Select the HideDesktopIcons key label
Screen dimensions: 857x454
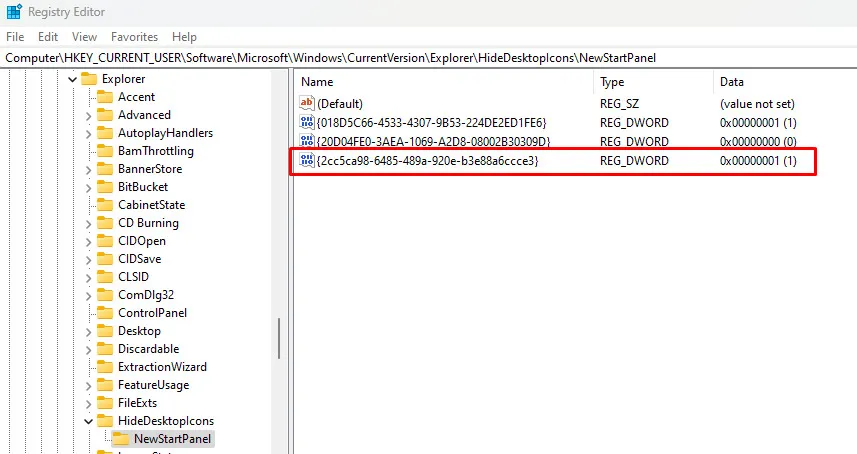click(166, 421)
